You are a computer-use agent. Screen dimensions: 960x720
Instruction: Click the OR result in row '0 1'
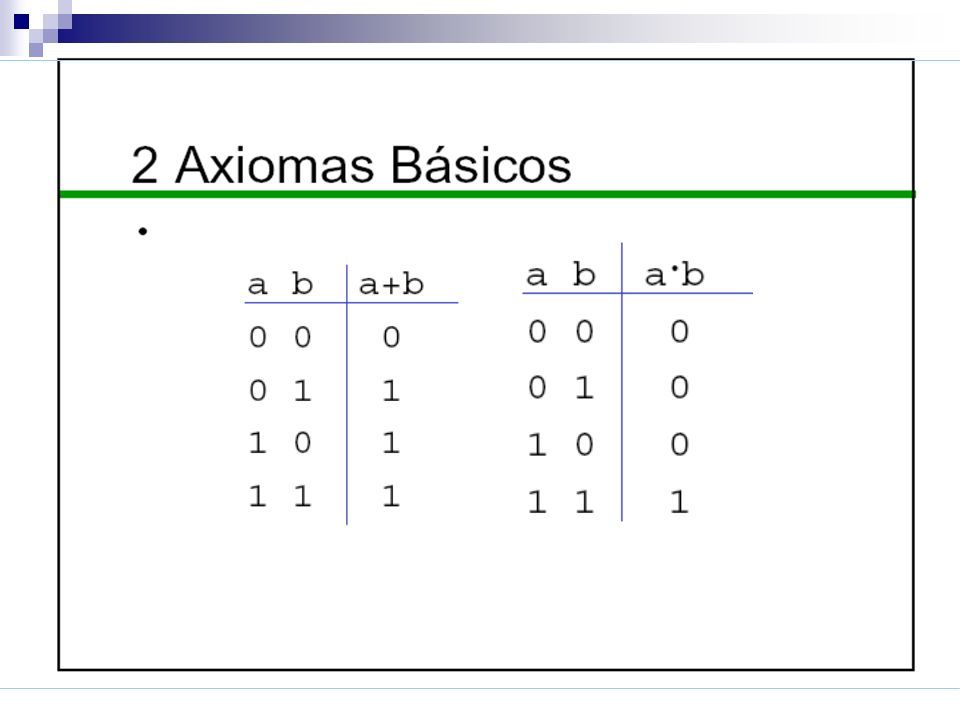click(391, 391)
